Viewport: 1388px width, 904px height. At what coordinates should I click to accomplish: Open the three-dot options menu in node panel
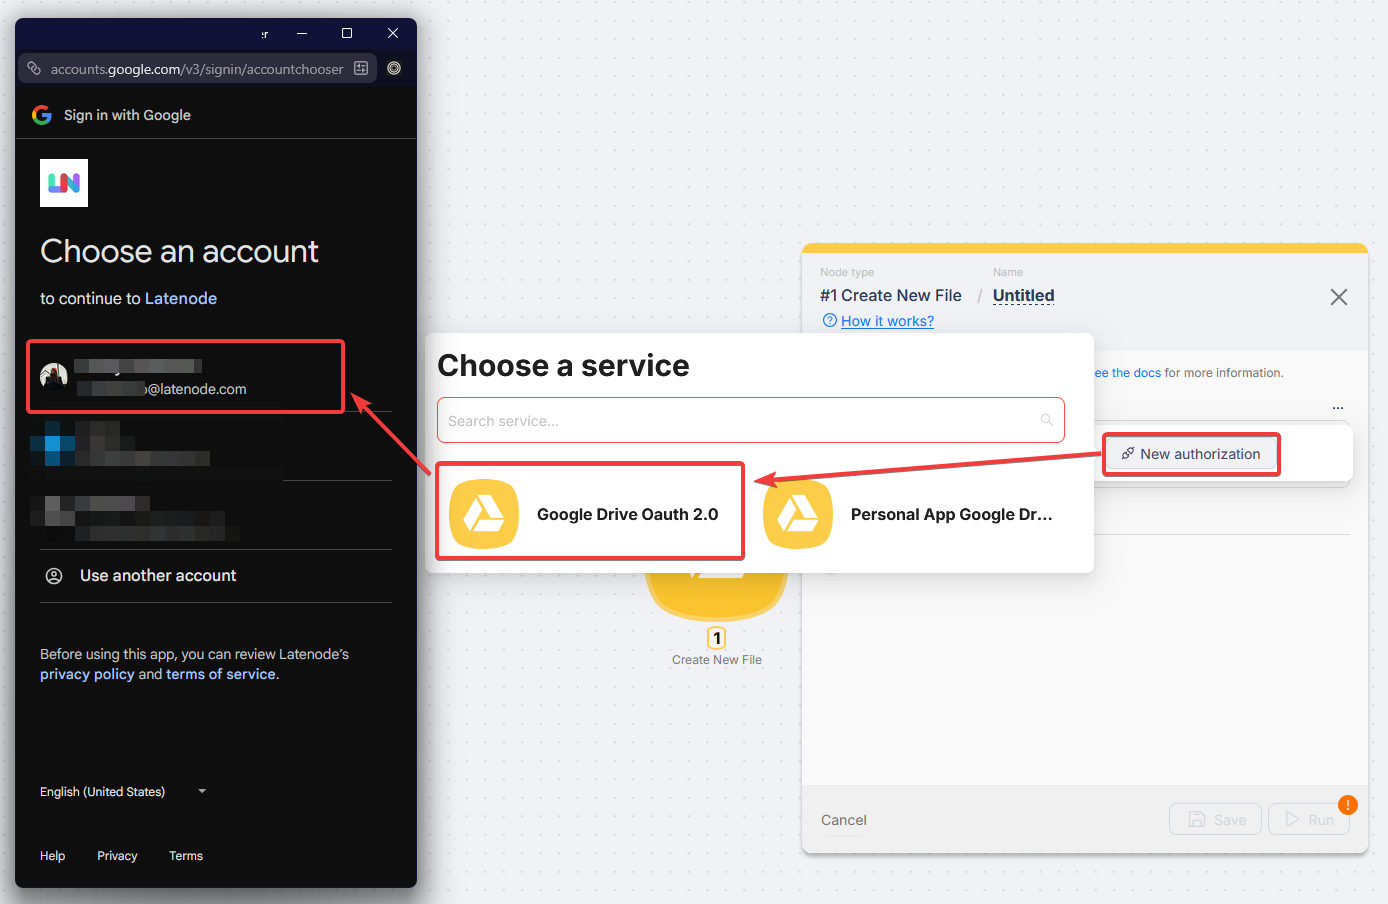click(1338, 407)
